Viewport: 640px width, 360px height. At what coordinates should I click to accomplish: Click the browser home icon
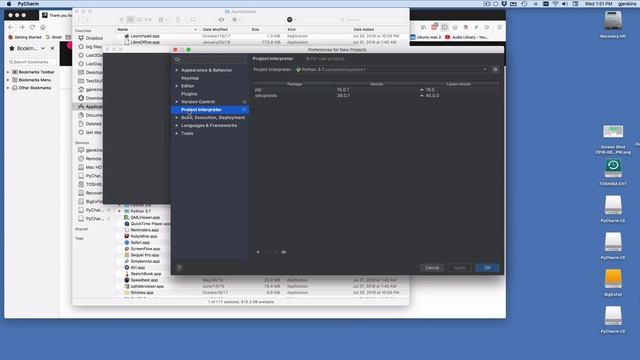click(43, 27)
